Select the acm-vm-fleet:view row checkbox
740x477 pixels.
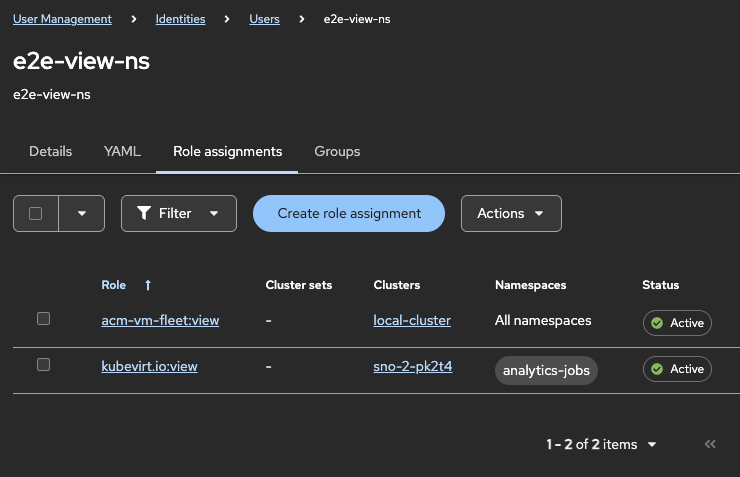(x=43, y=319)
